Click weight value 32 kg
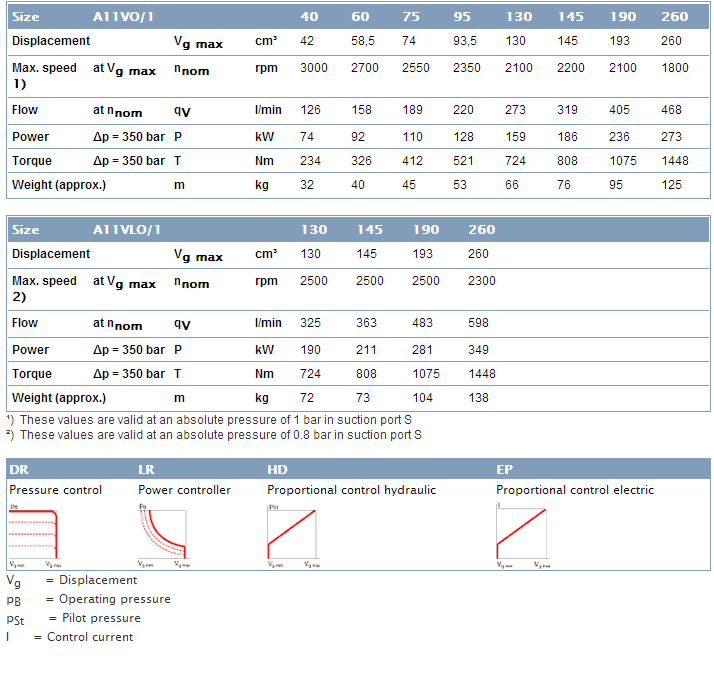 [x=307, y=185]
